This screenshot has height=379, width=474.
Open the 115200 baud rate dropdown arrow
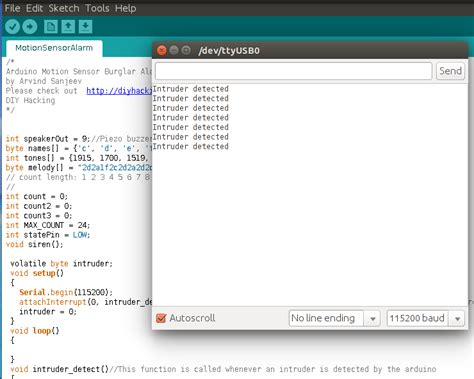click(x=457, y=319)
